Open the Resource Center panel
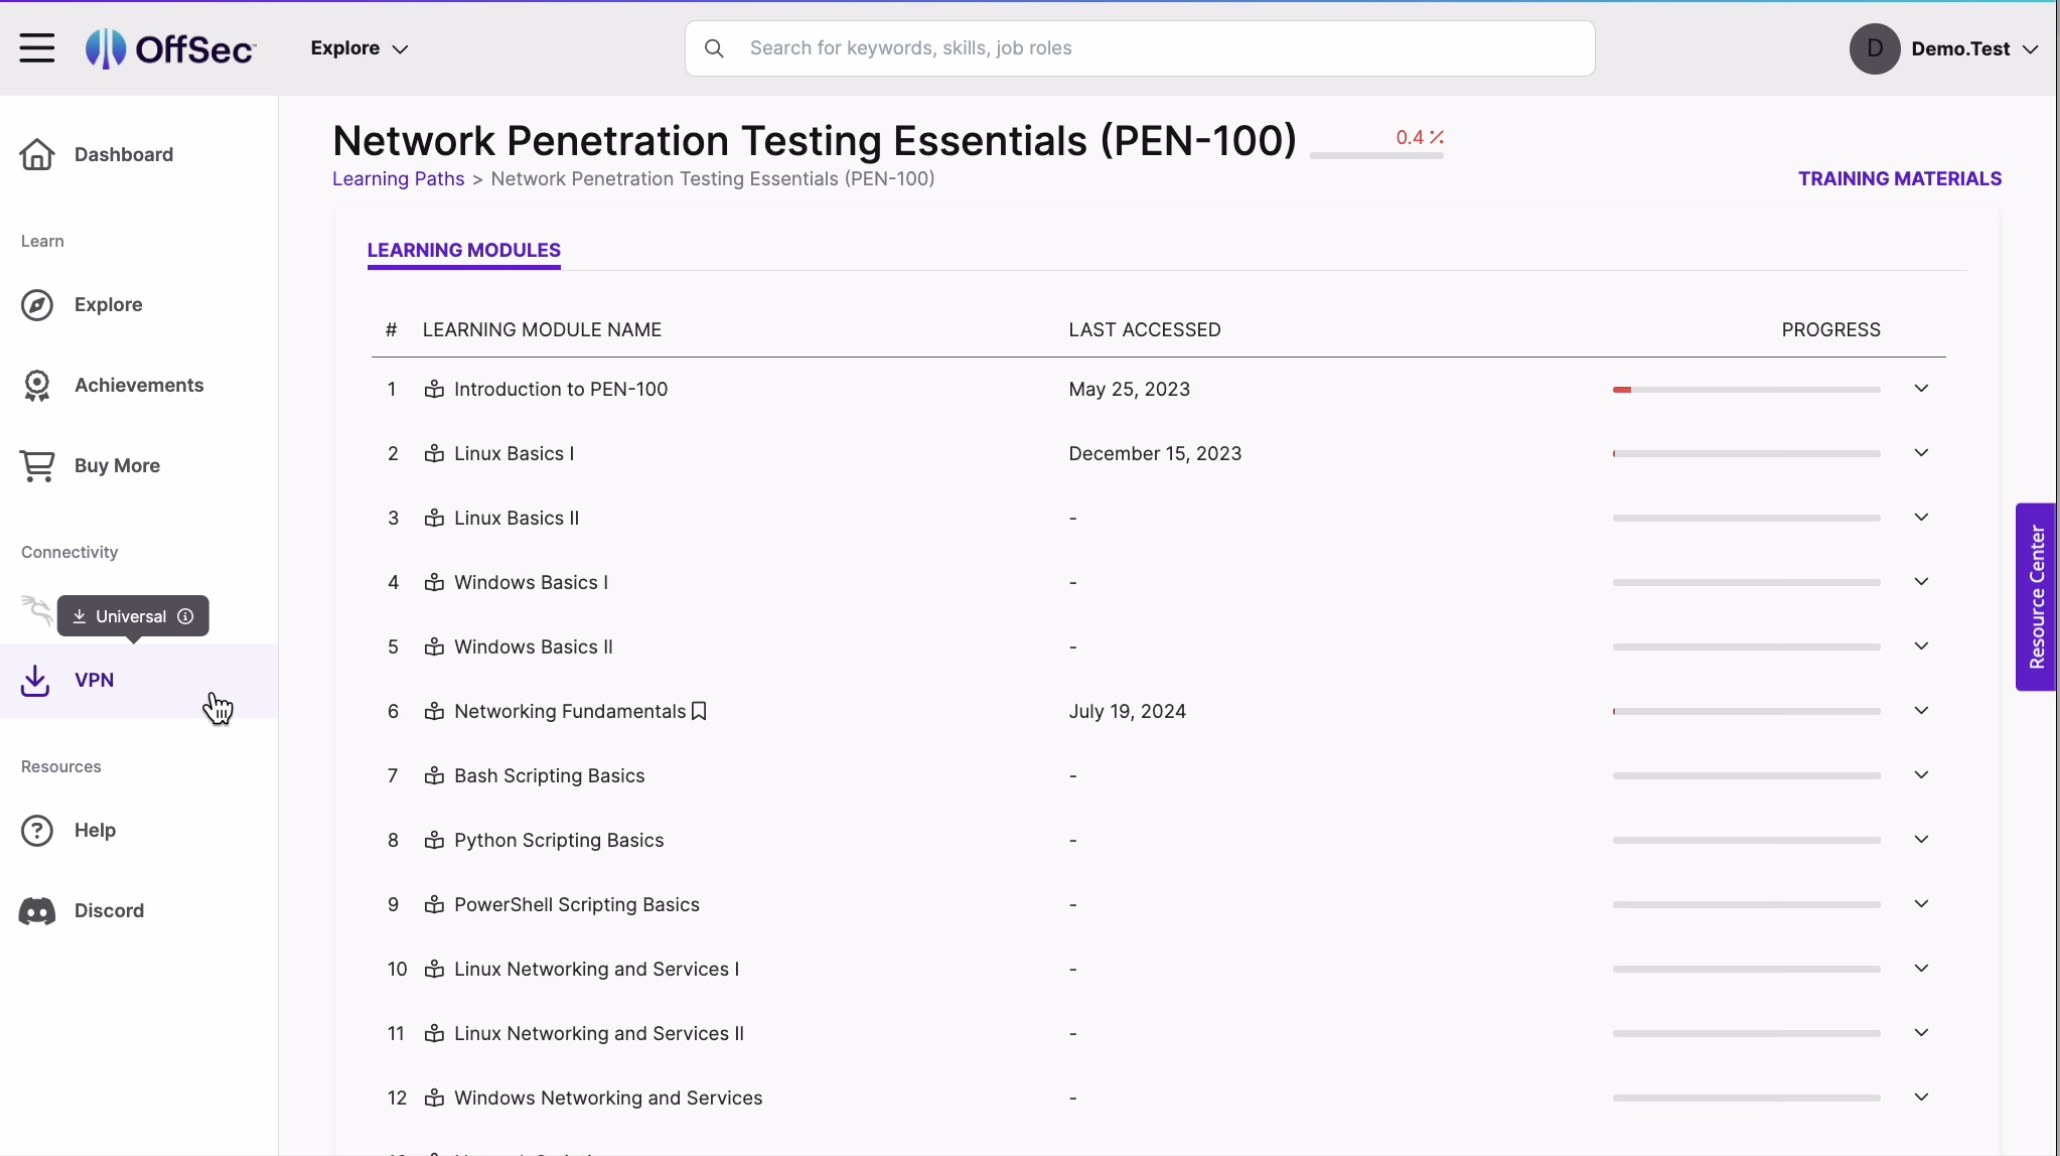Image resolution: width=2060 pixels, height=1156 pixels. pyautogui.click(x=2037, y=596)
